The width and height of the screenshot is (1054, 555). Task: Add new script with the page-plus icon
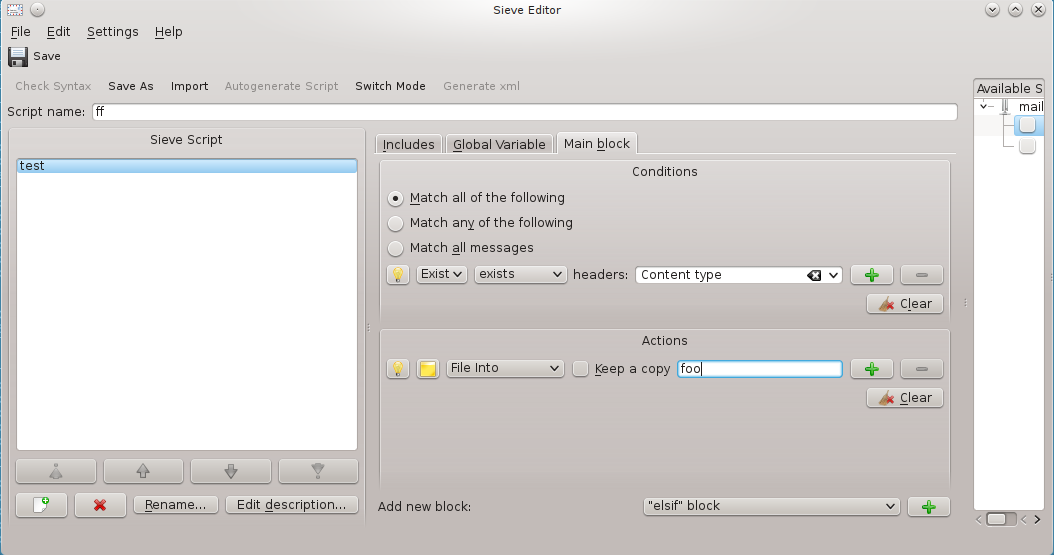point(42,505)
